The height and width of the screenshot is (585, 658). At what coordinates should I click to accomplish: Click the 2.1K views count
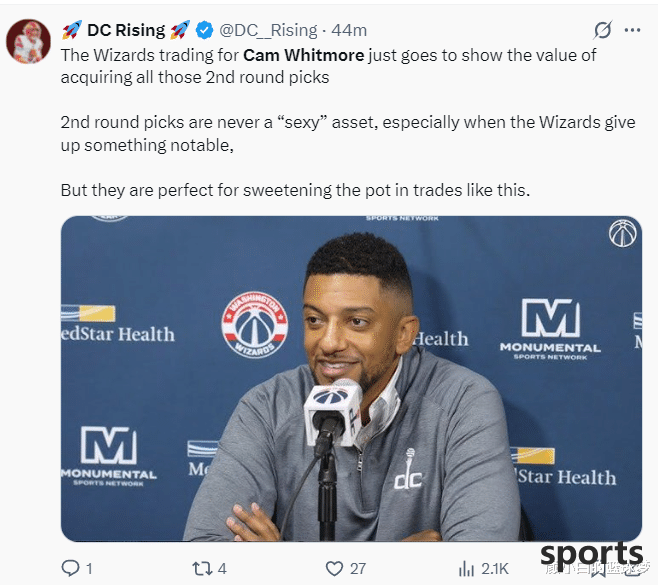click(495, 569)
